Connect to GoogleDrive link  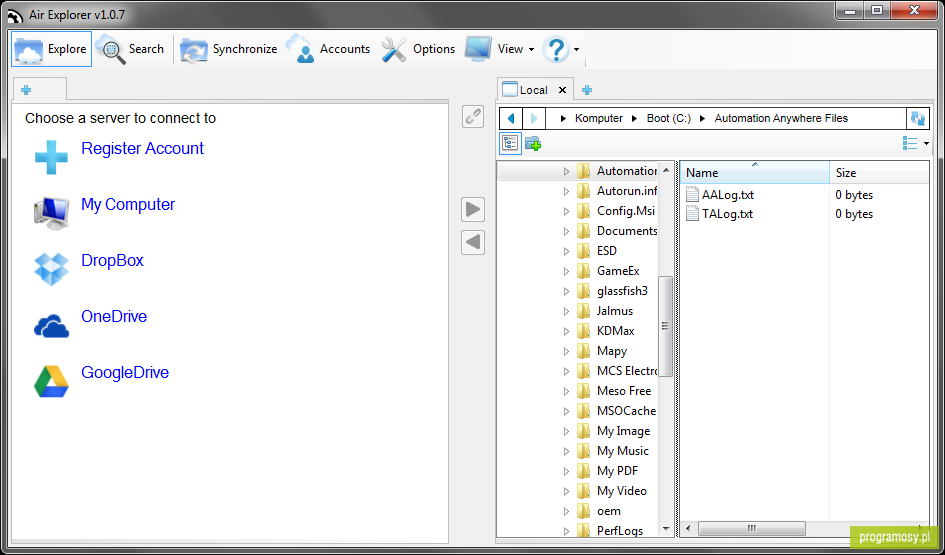tap(125, 373)
